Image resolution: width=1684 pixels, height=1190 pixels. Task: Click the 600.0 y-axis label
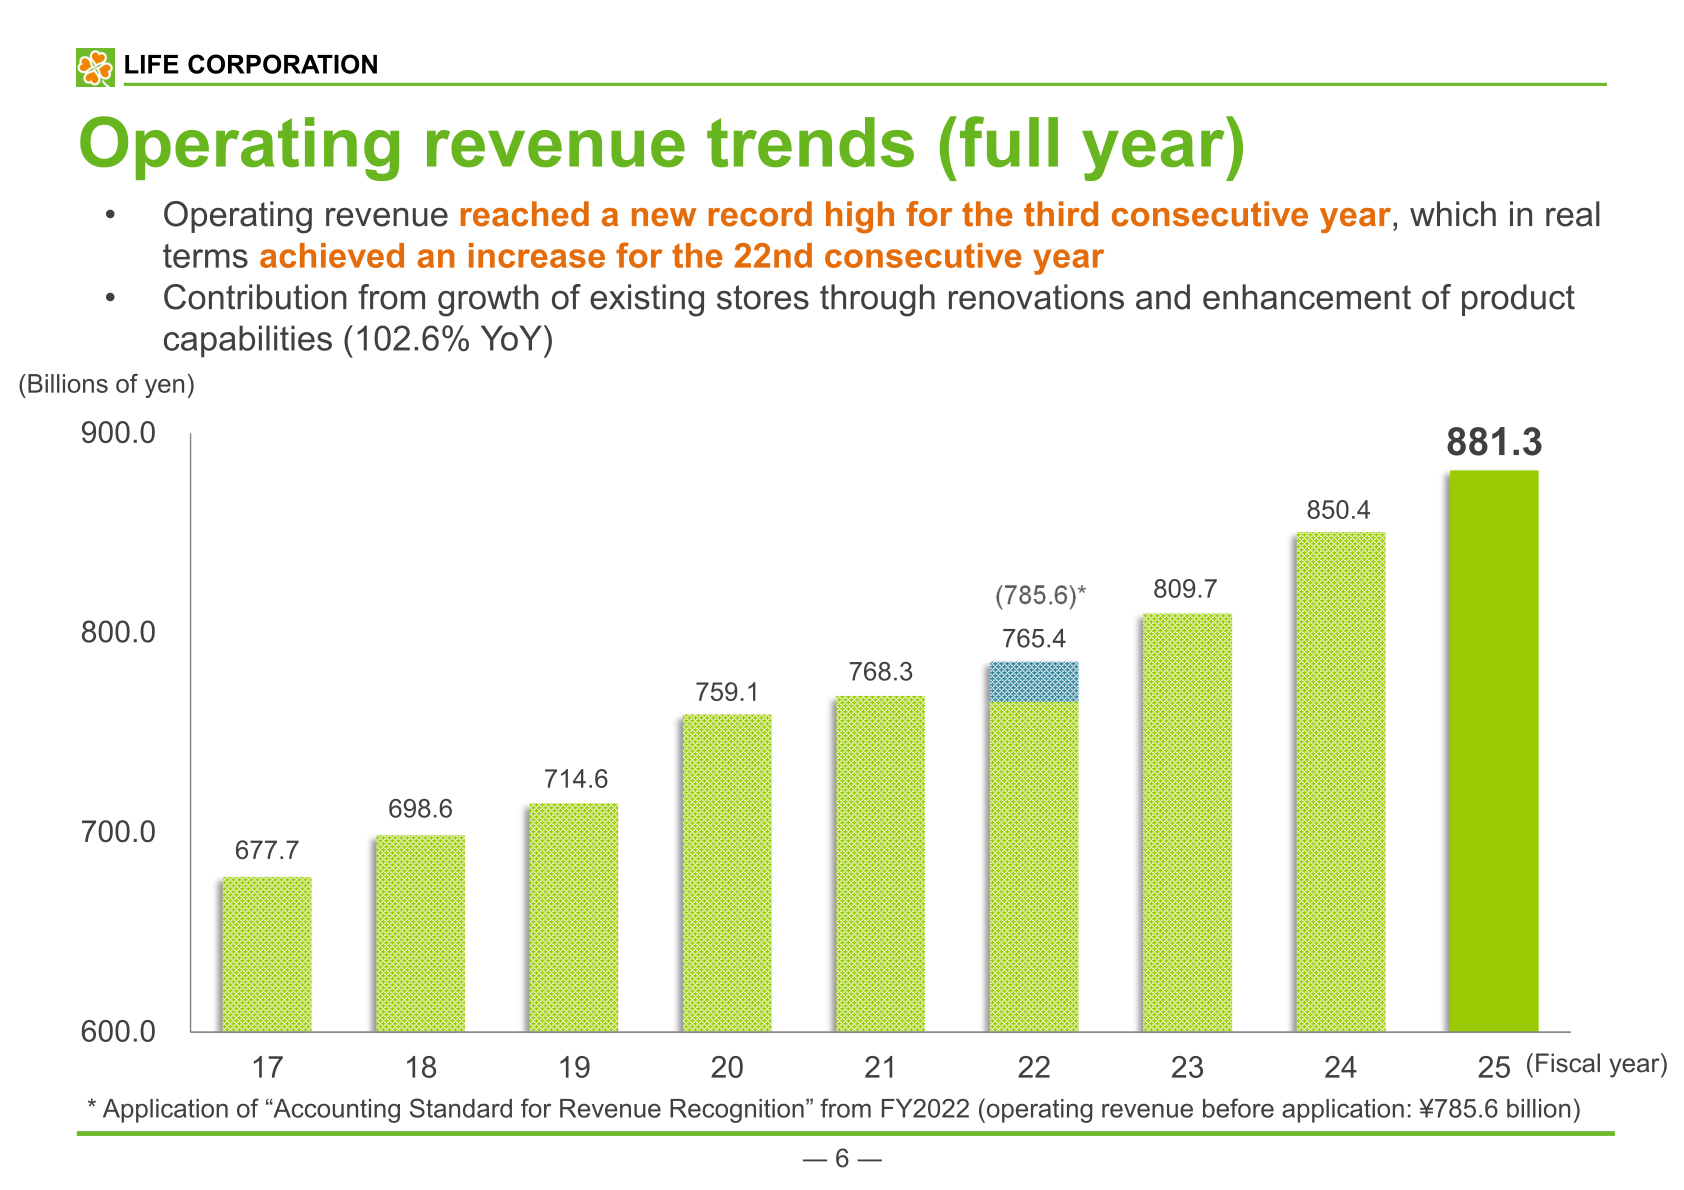tap(118, 1031)
